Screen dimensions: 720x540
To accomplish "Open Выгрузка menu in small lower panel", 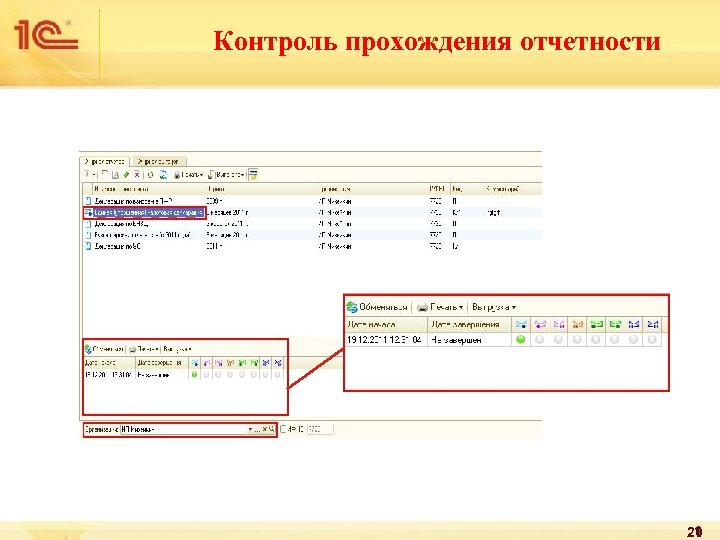I will point(178,349).
